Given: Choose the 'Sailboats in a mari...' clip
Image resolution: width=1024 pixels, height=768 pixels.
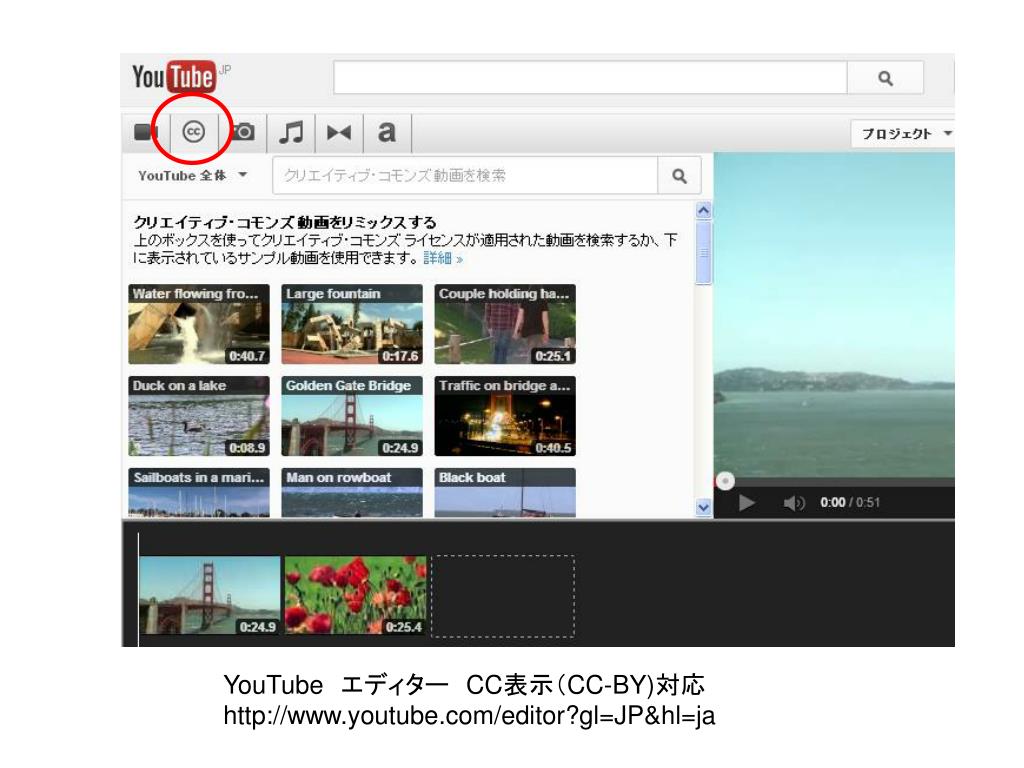Looking at the screenshot, I should 199,492.
